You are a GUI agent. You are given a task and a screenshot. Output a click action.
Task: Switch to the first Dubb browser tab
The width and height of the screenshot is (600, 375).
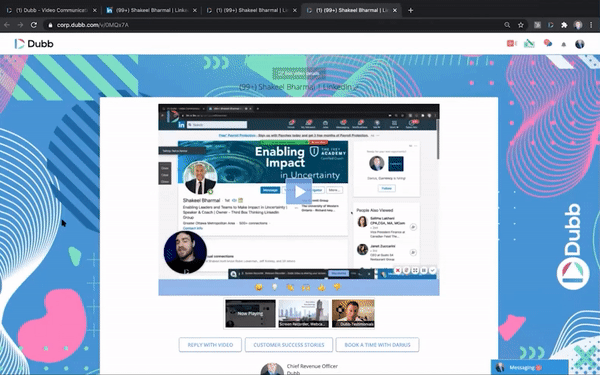[x=51, y=10]
